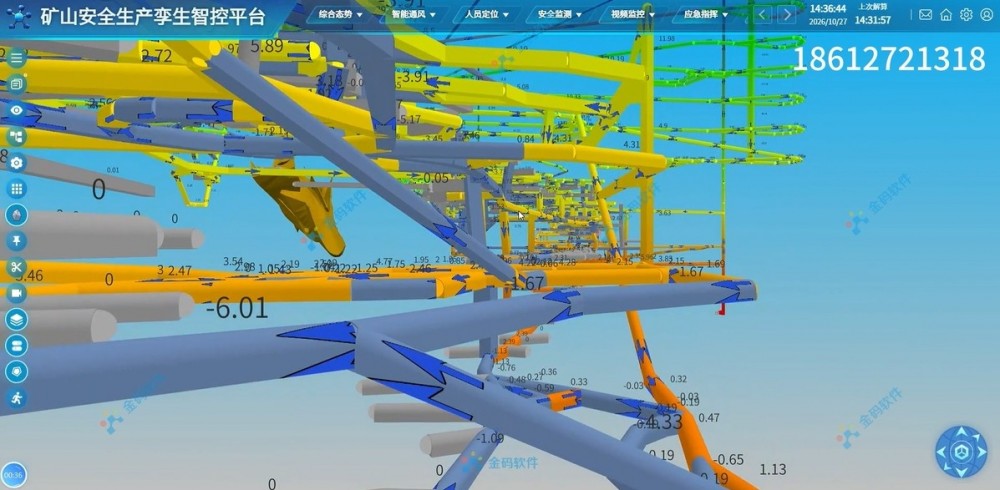
Task: Open the video camera tool in sidebar
Action: coord(17,293)
